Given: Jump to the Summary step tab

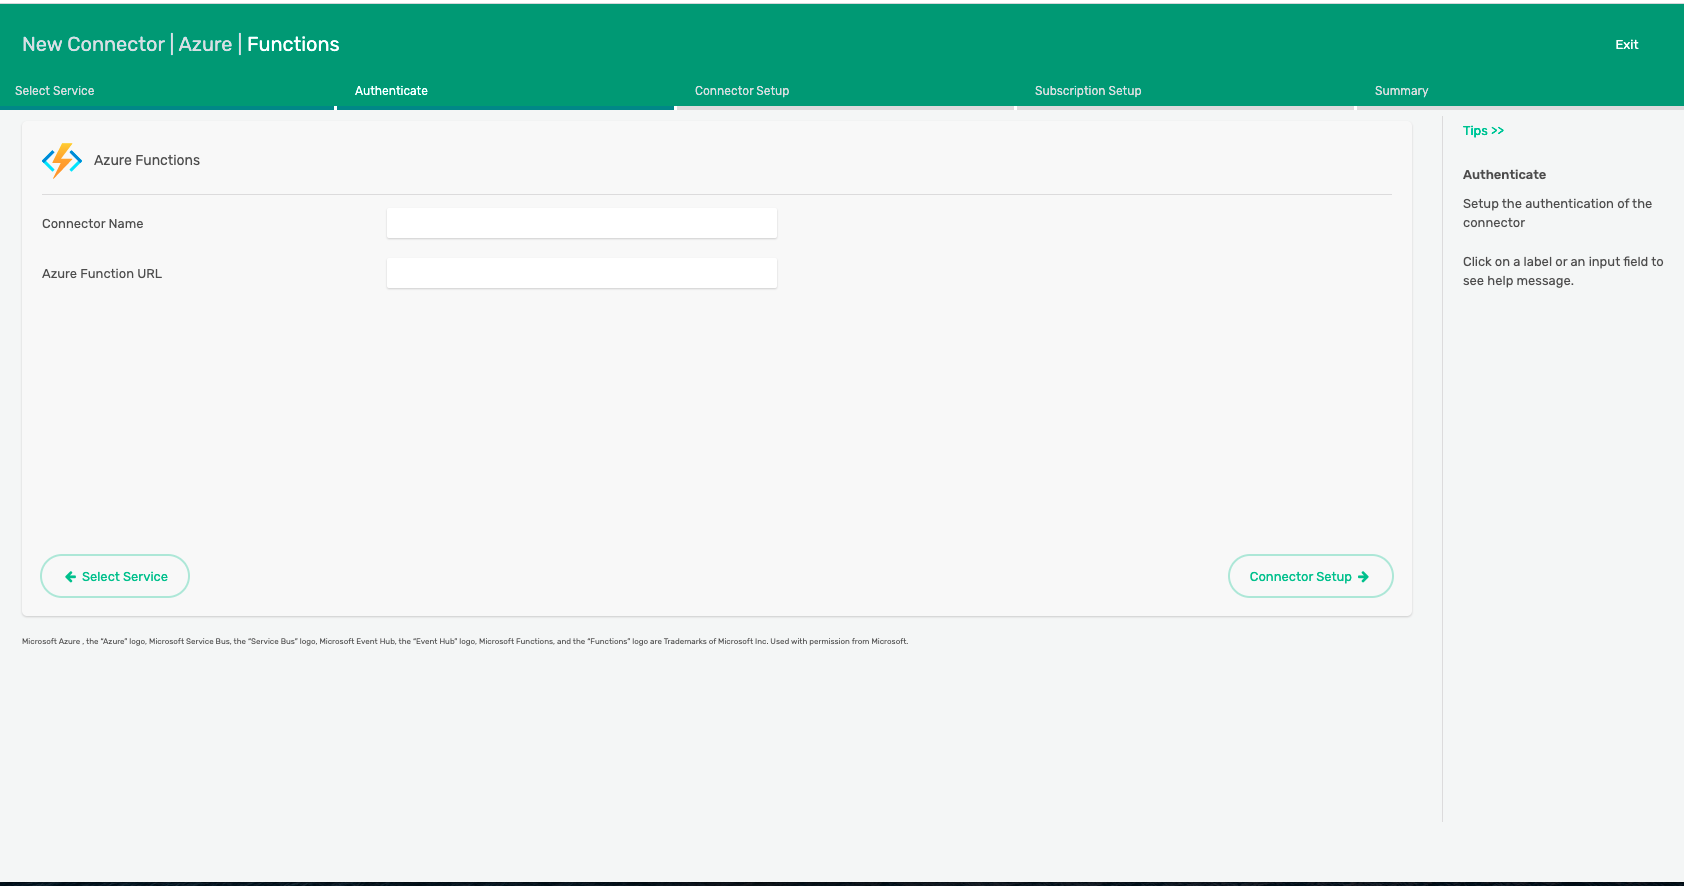Looking at the screenshot, I should click(x=1401, y=91).
